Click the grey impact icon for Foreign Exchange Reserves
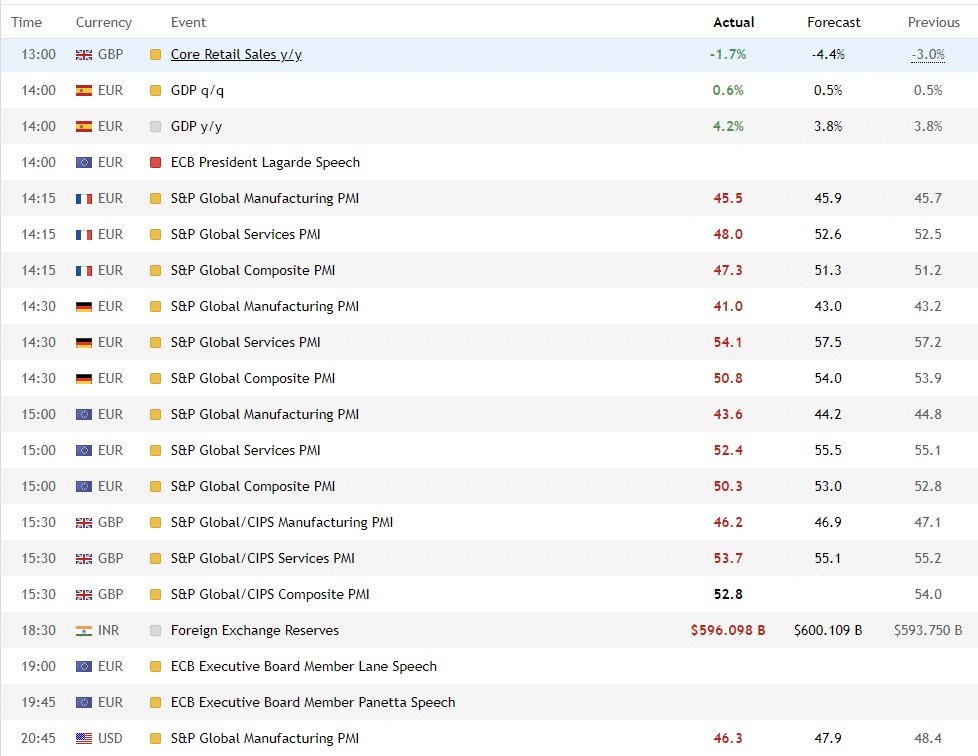 (155, 631)
